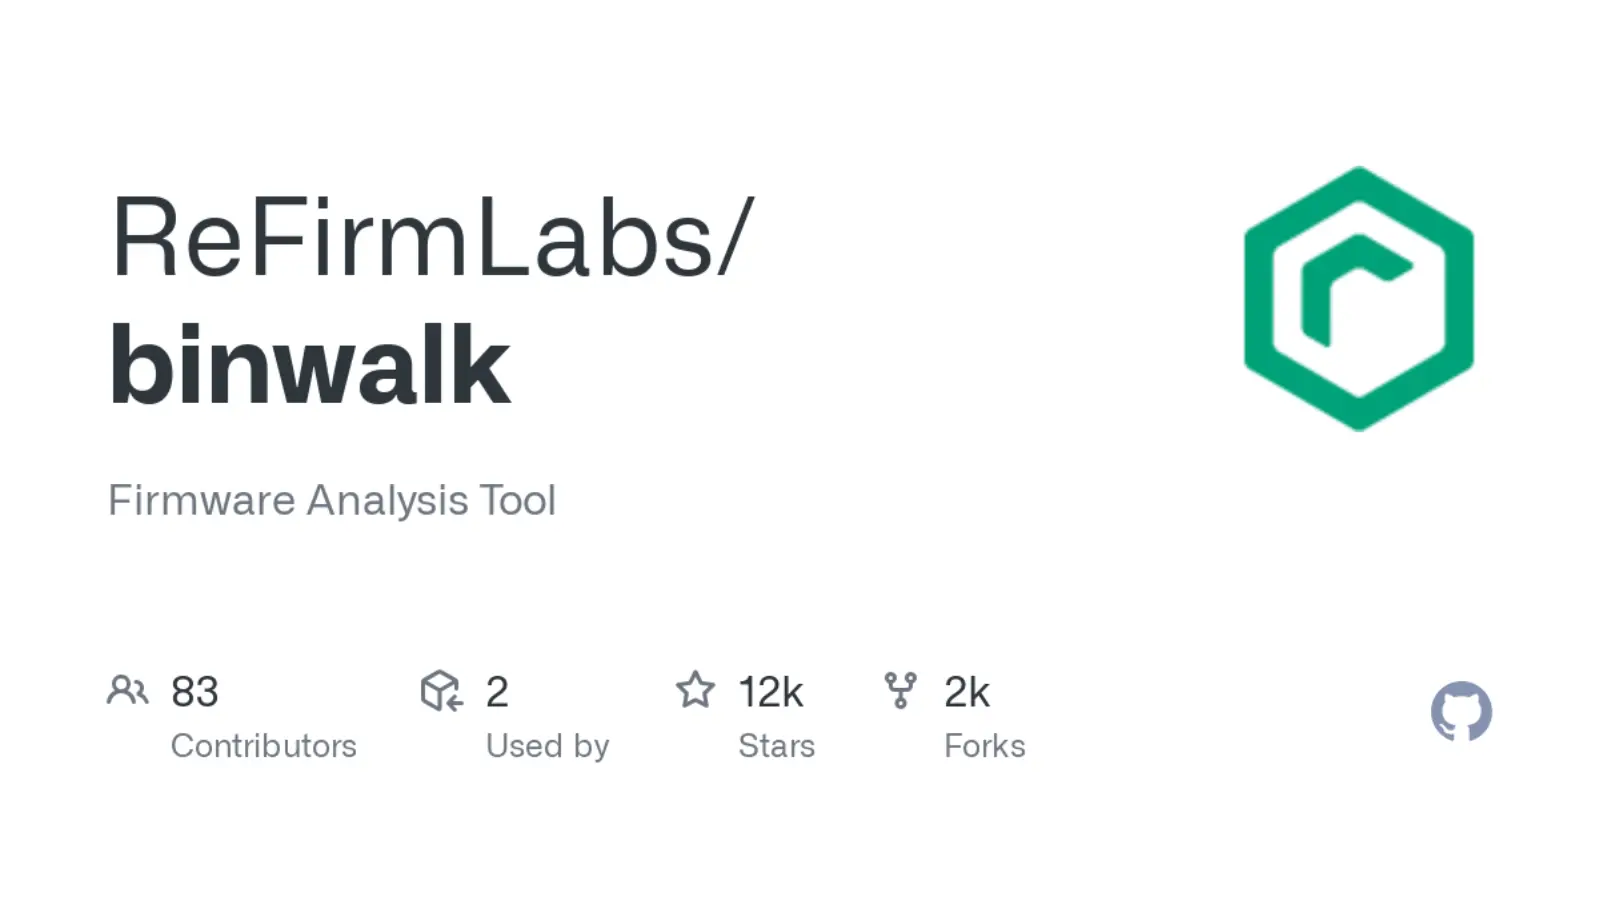This screenshot has width=1600, height=900.
Task: Click the Forks branch icon
Action: (900, 690)
